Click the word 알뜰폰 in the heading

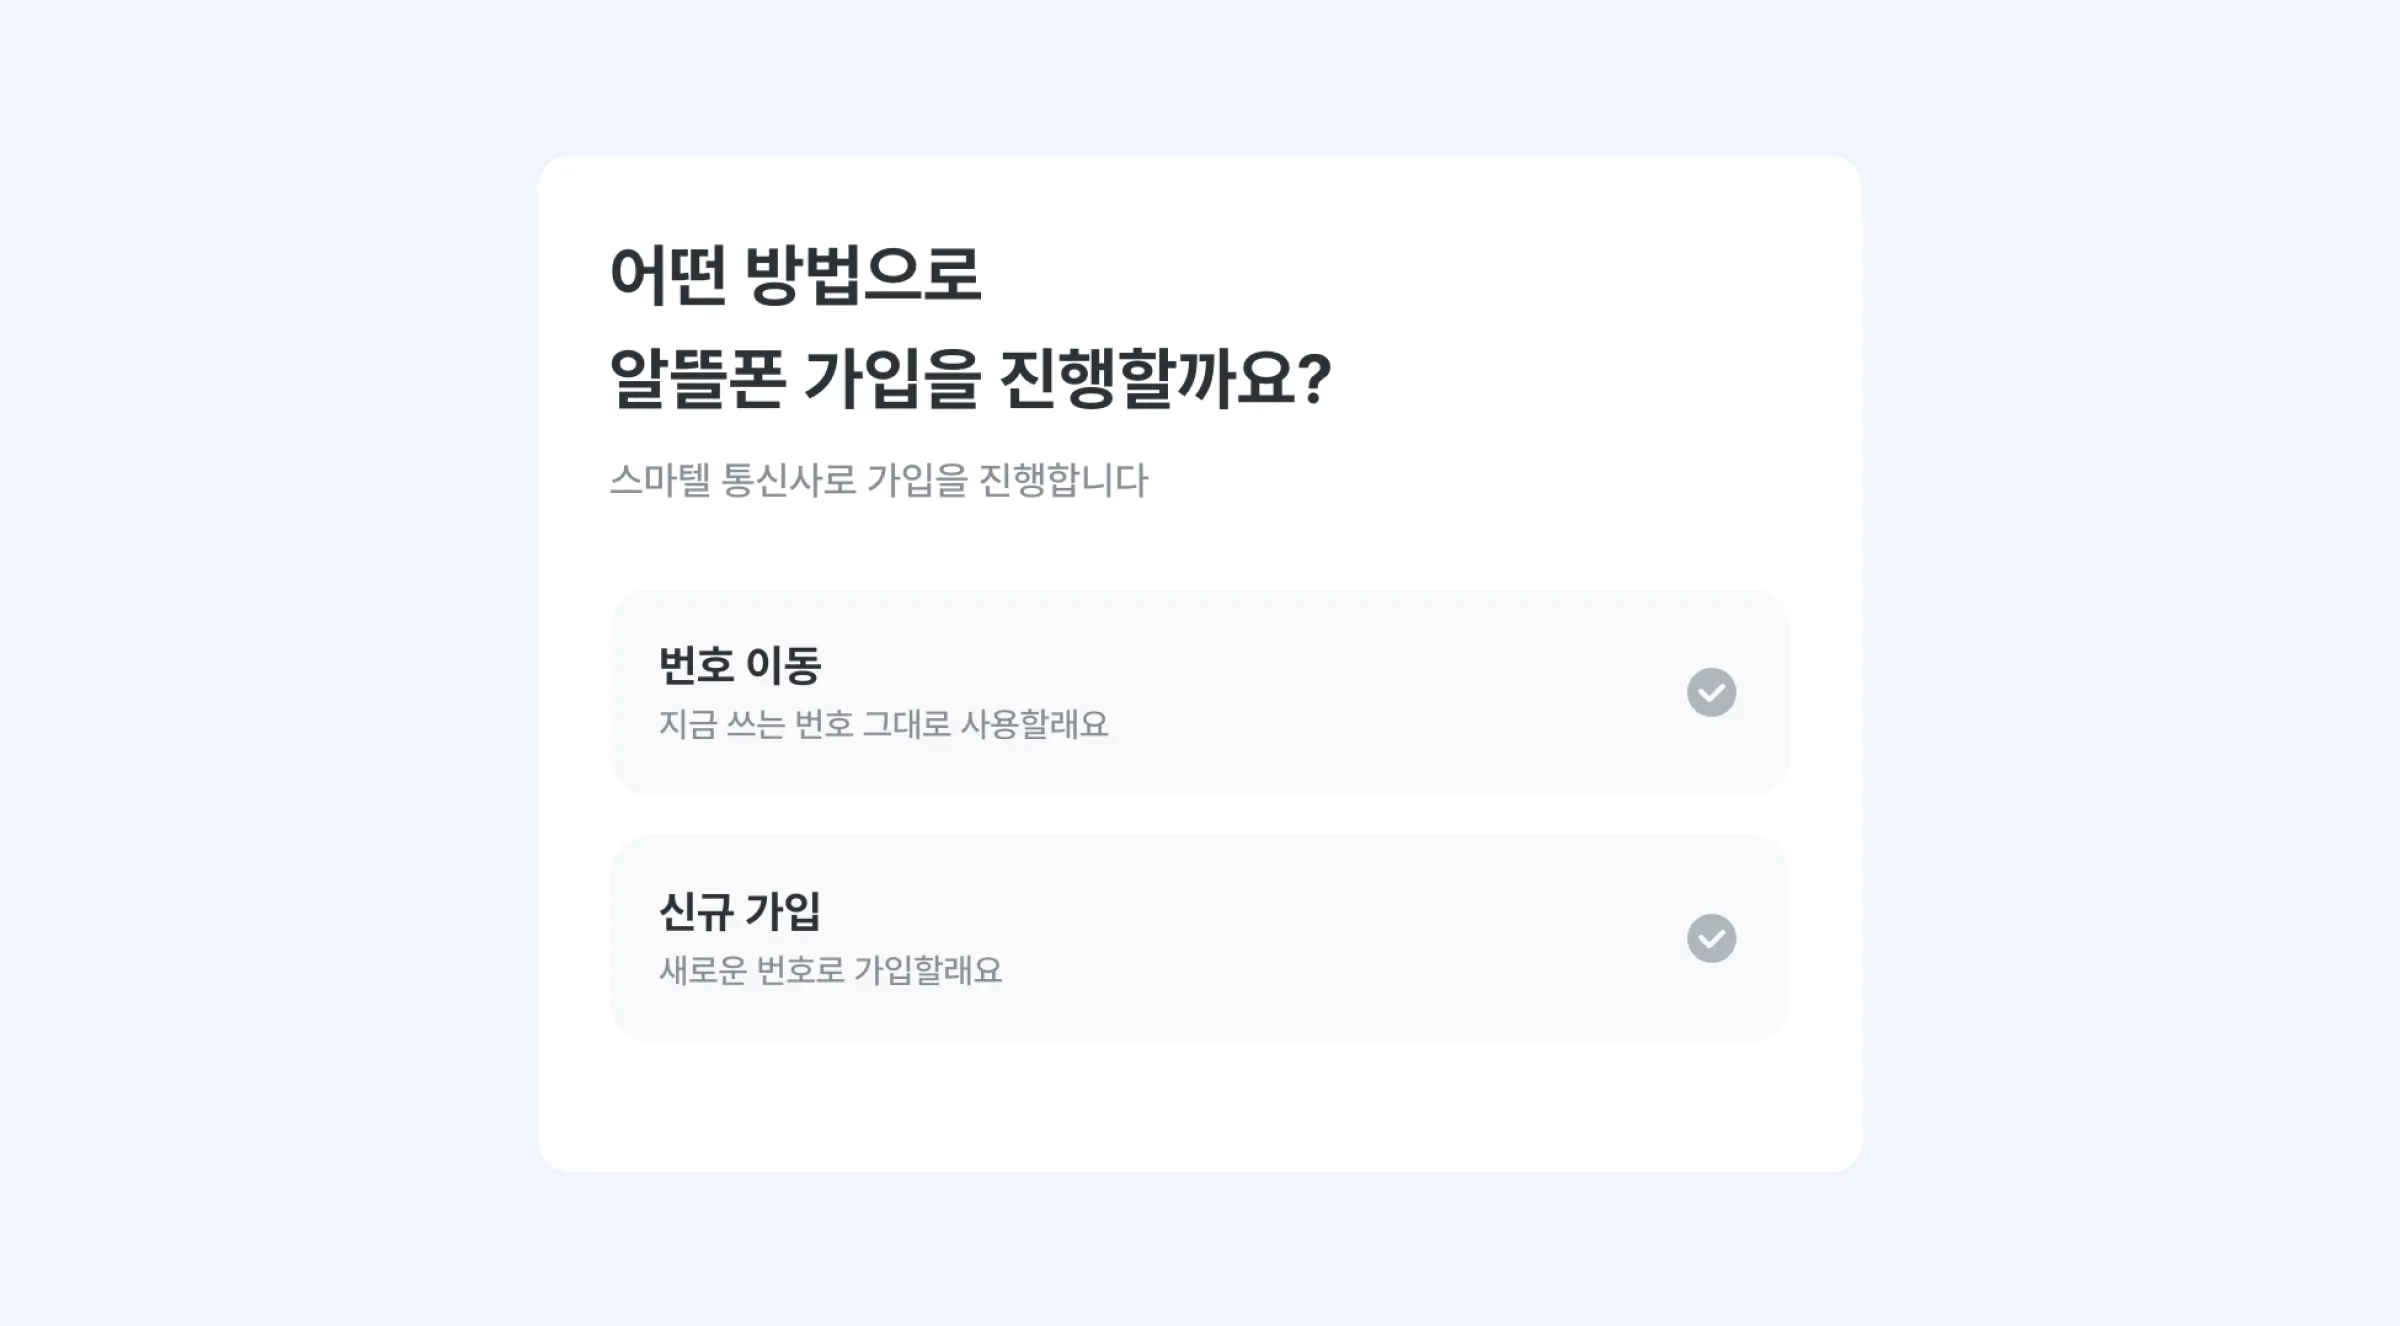tap(697, 379)
